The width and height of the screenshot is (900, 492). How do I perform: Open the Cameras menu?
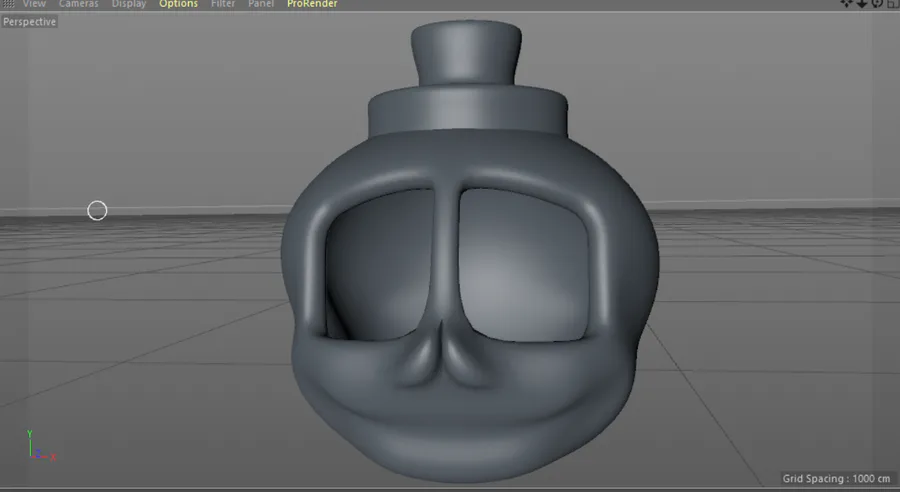[x=79, y=3]
